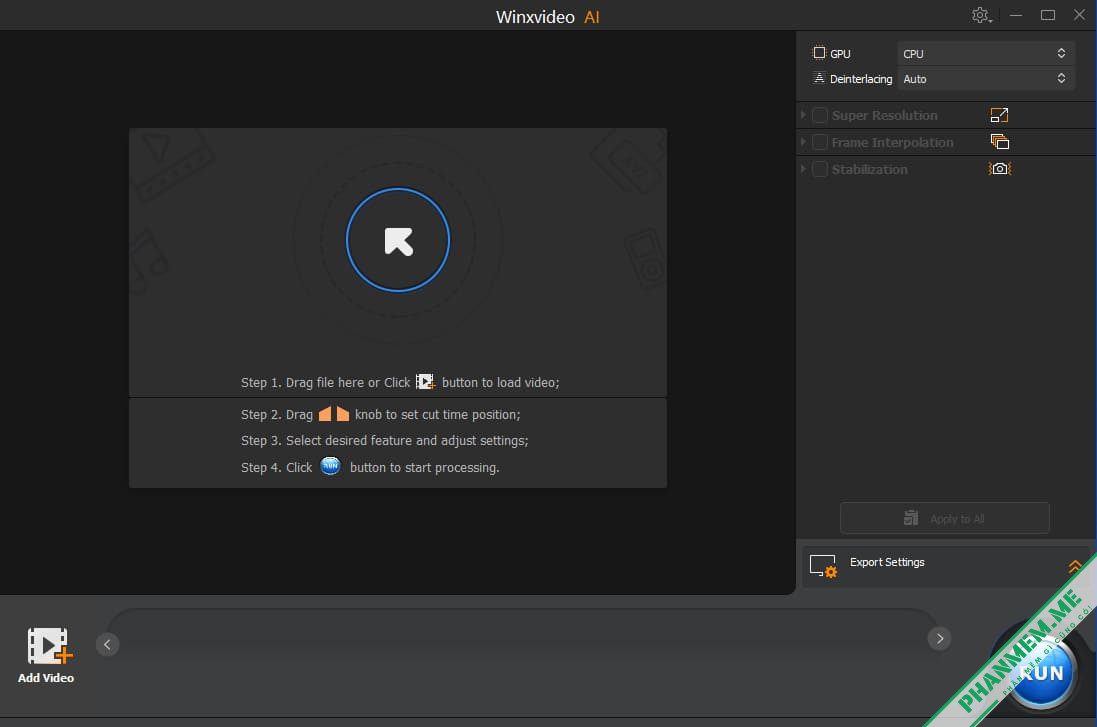Screen dimensions: 1097x727
Task: Click the left arrow of the video list
Action: [107, 644]
